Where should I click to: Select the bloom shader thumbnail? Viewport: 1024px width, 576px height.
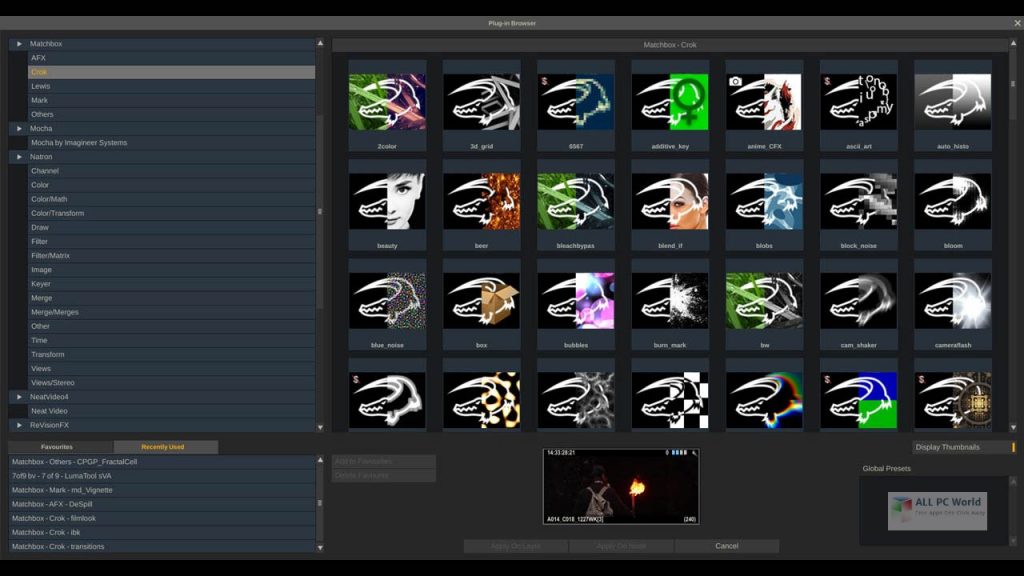[953, 201]
